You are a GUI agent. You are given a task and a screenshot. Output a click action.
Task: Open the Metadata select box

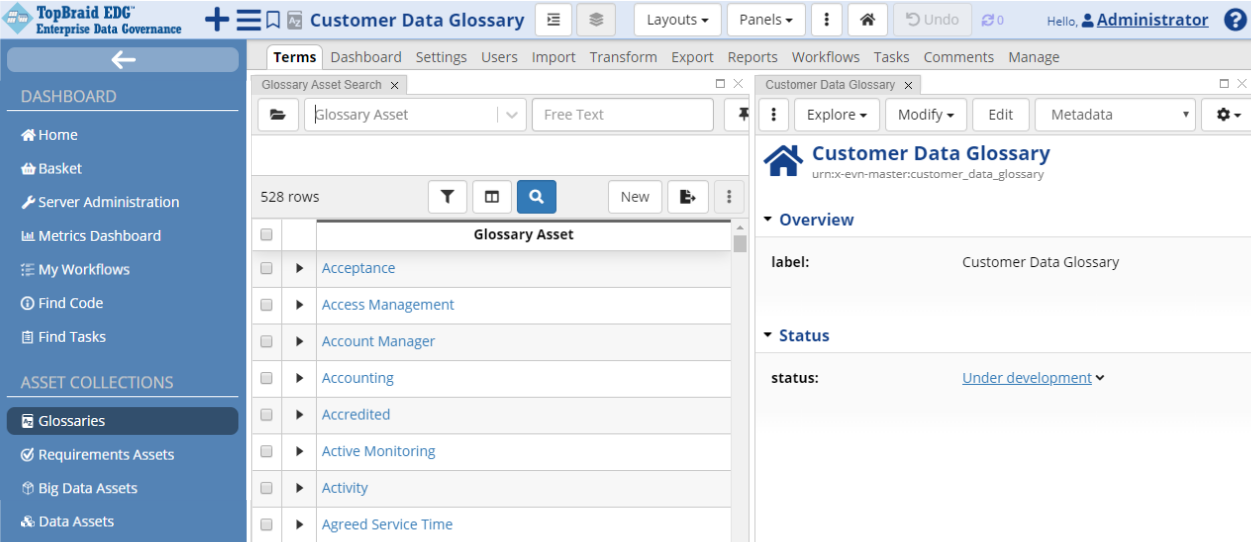pos(1115,115)
